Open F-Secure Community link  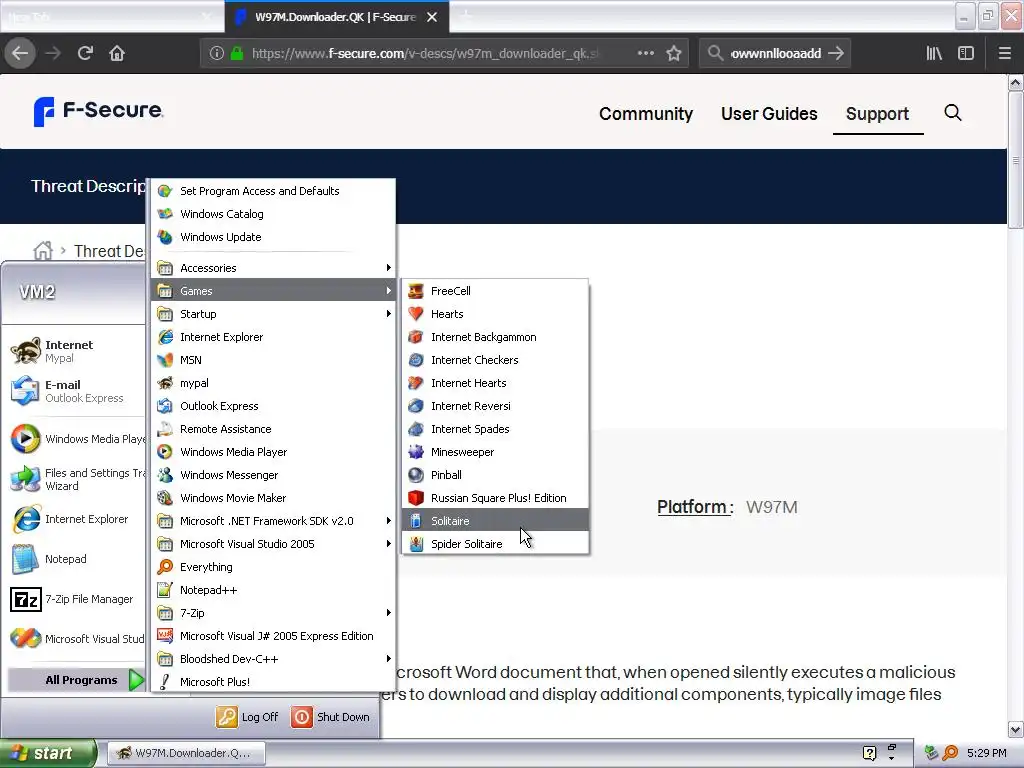tap(646, 114)
